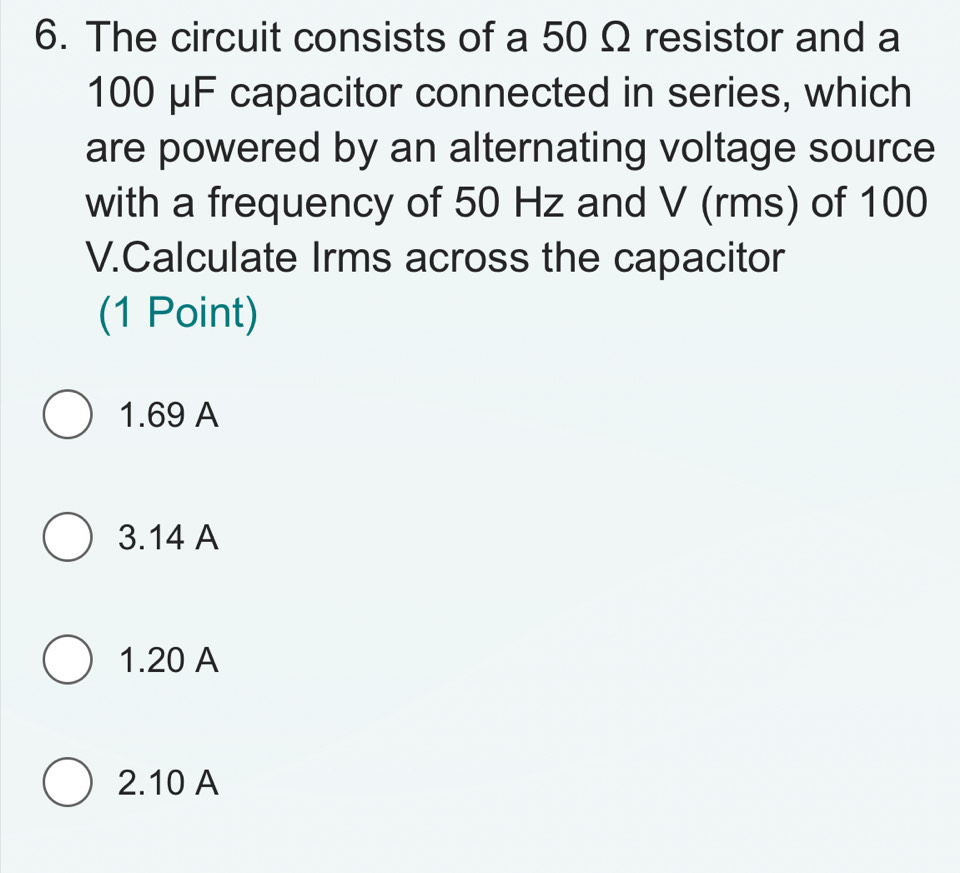Click the '3.14 A' answer label text
This screenshot has width=960, height=873.
tap(167, 538)
